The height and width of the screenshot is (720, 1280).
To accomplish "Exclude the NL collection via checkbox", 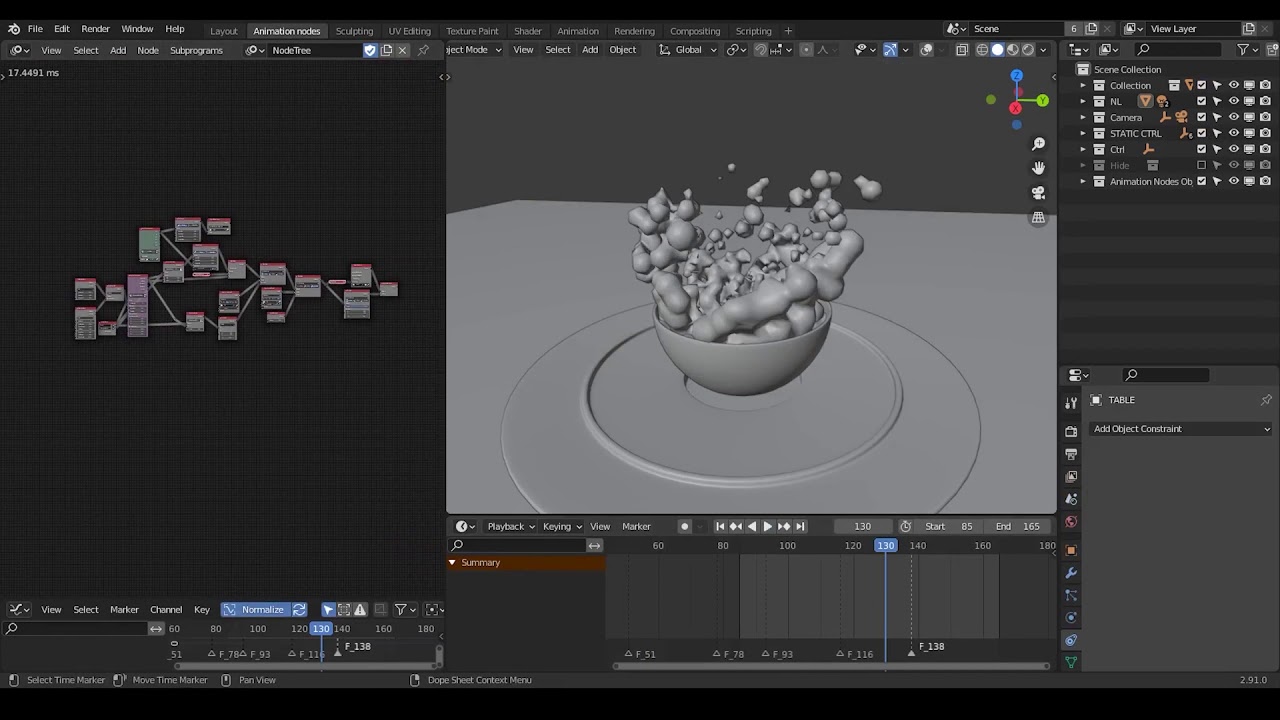I will (1202, 101).
